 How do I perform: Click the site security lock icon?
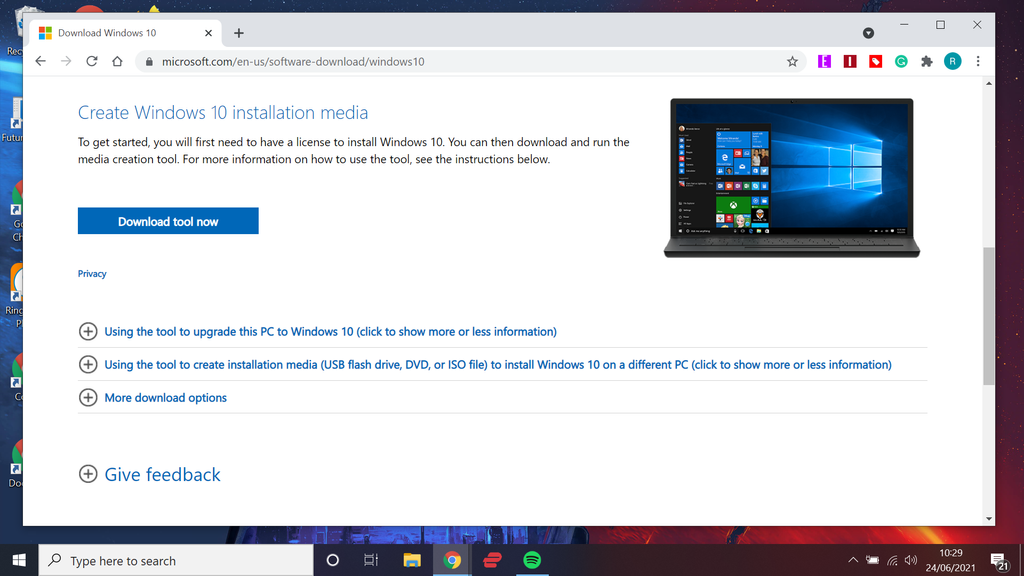[148, 61]
